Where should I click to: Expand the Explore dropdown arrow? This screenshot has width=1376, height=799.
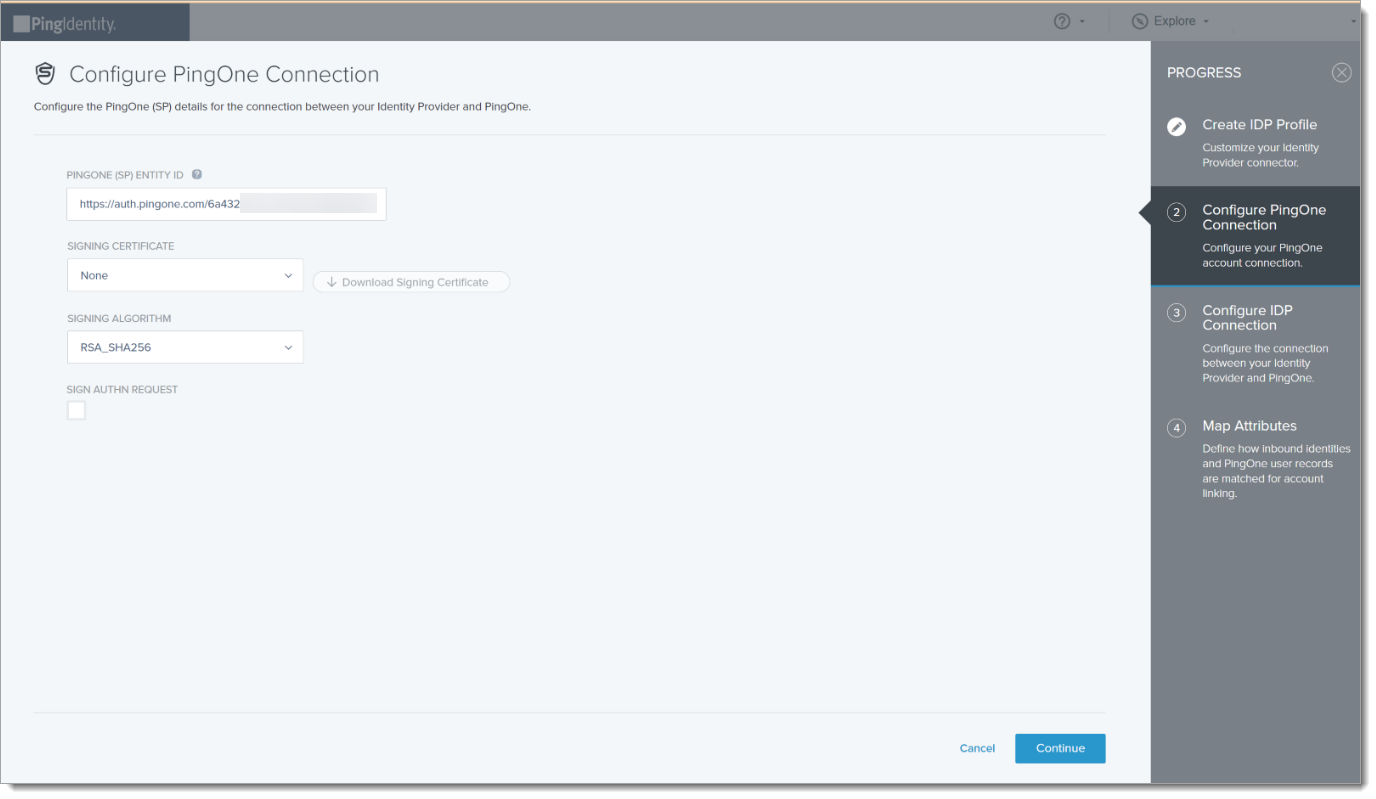1206,22
